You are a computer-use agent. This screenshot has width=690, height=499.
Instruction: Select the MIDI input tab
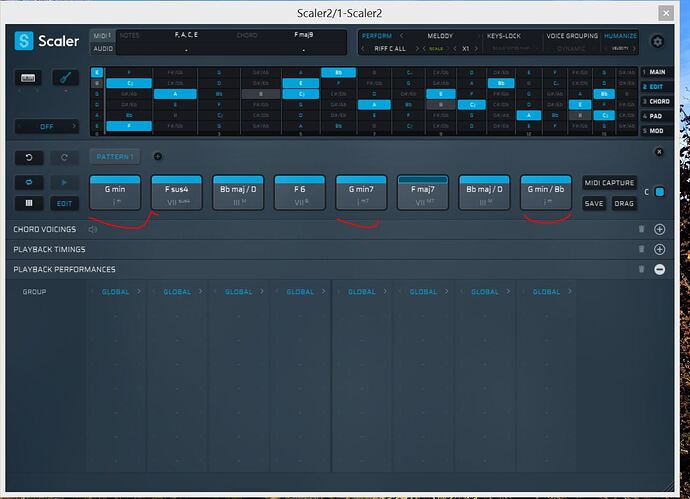click(x=102, y=36)
